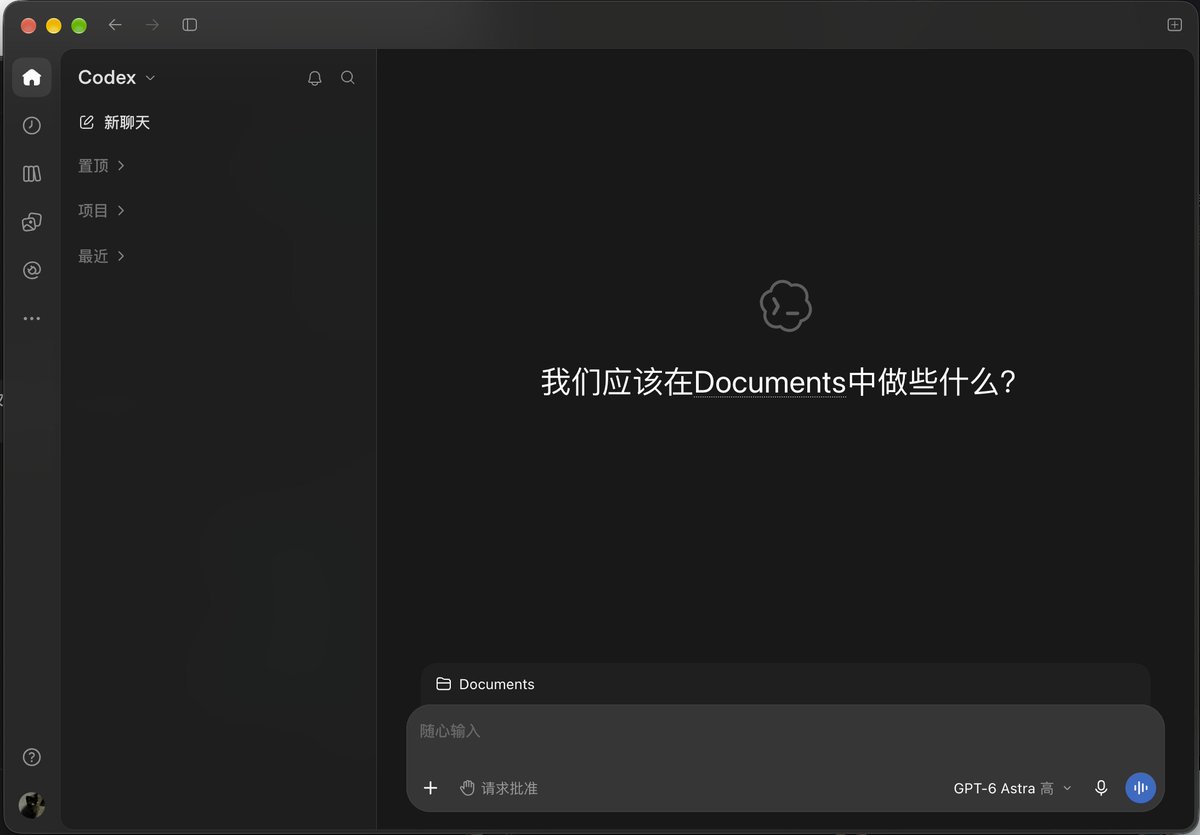Click the green macOS fullscreen button
This screenshot has height=835, width=1200.
[x=79, y=26]
